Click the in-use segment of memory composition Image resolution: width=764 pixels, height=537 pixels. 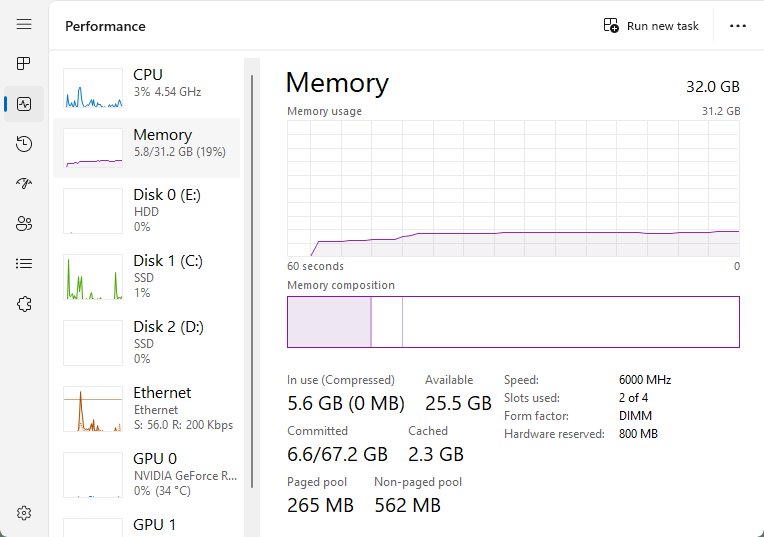tap(329, 322)
